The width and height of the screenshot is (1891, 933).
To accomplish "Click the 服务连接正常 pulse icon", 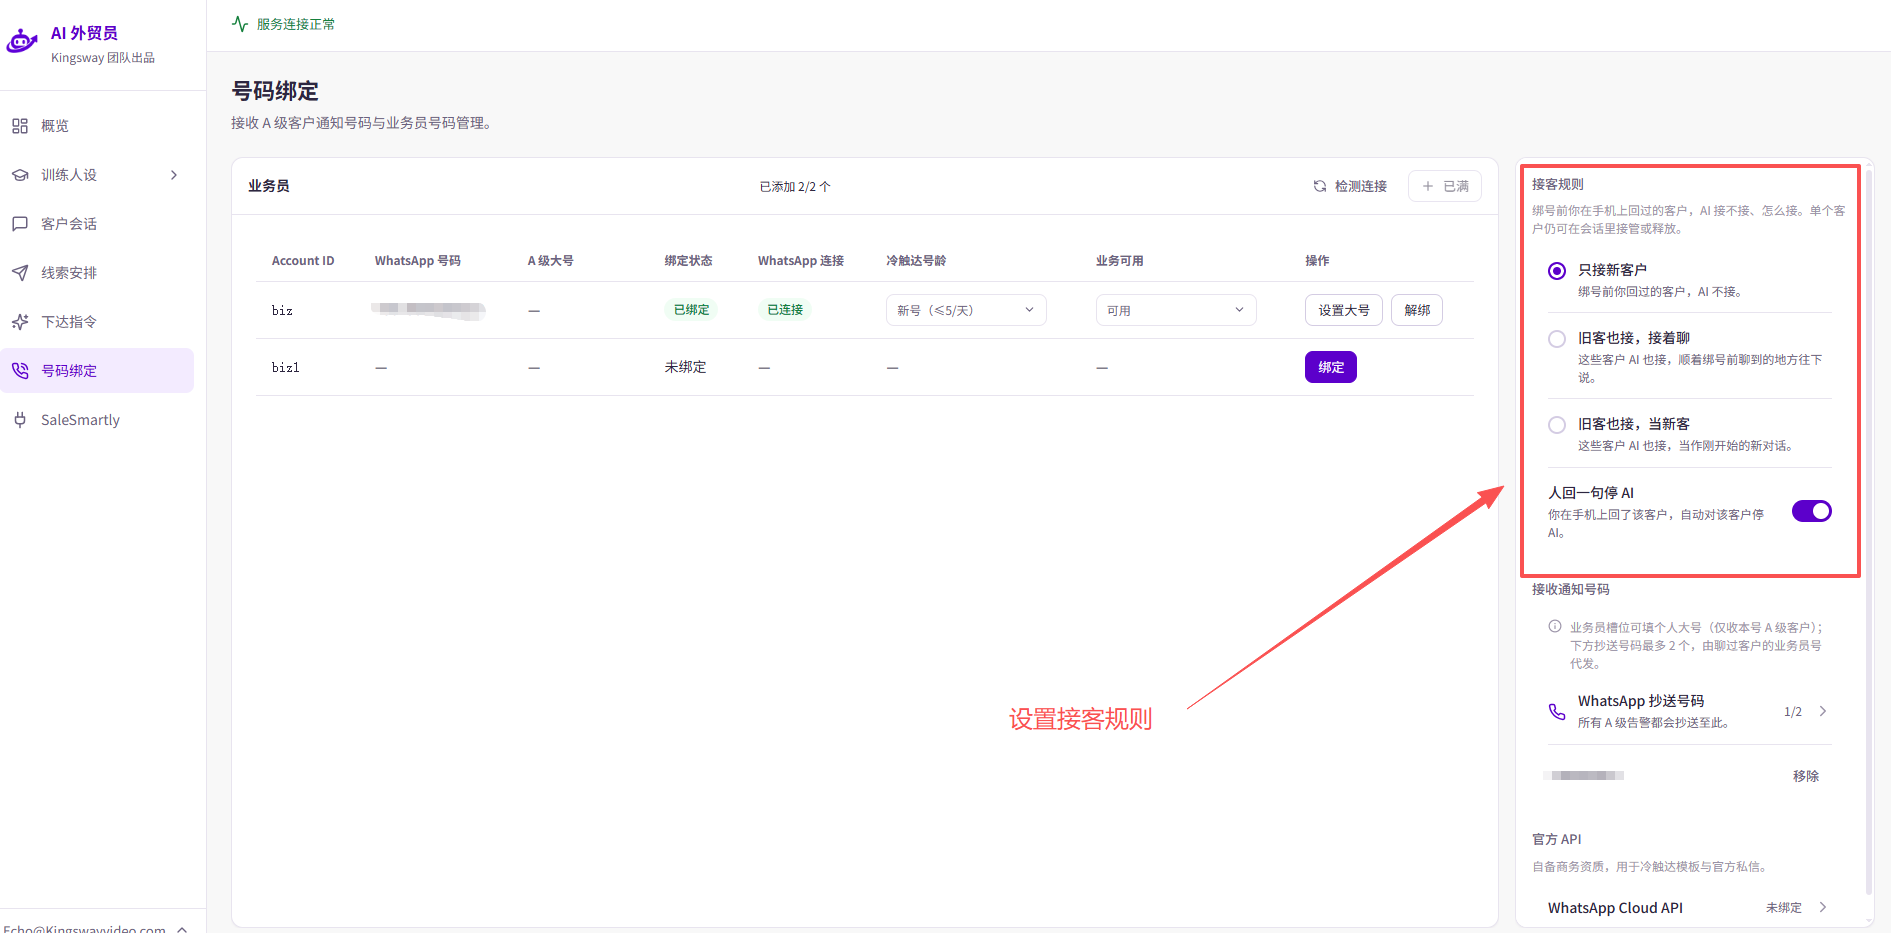I will 240,24.
